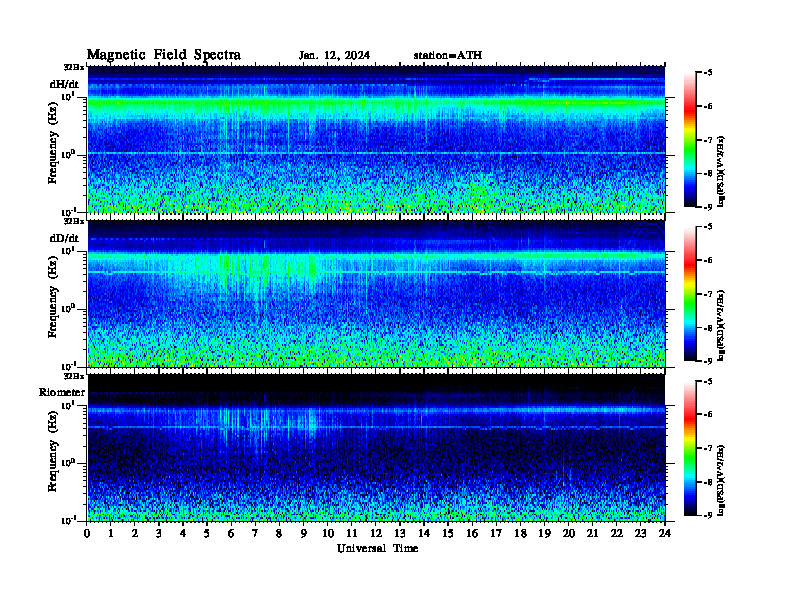Click the 'Magnetic Field Spectra' title

pyautogui.click(x=164, y=55)
